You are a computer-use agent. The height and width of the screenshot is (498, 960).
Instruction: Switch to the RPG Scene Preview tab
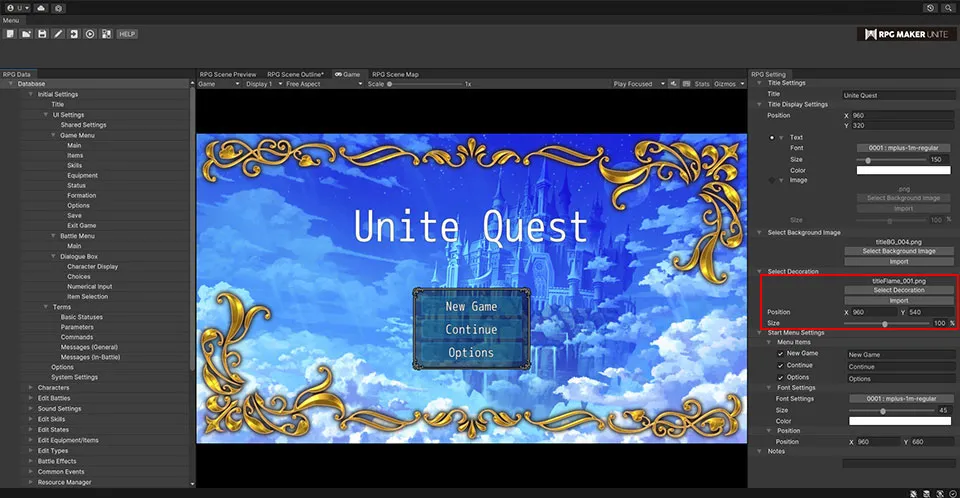click(x=227, y=74)
